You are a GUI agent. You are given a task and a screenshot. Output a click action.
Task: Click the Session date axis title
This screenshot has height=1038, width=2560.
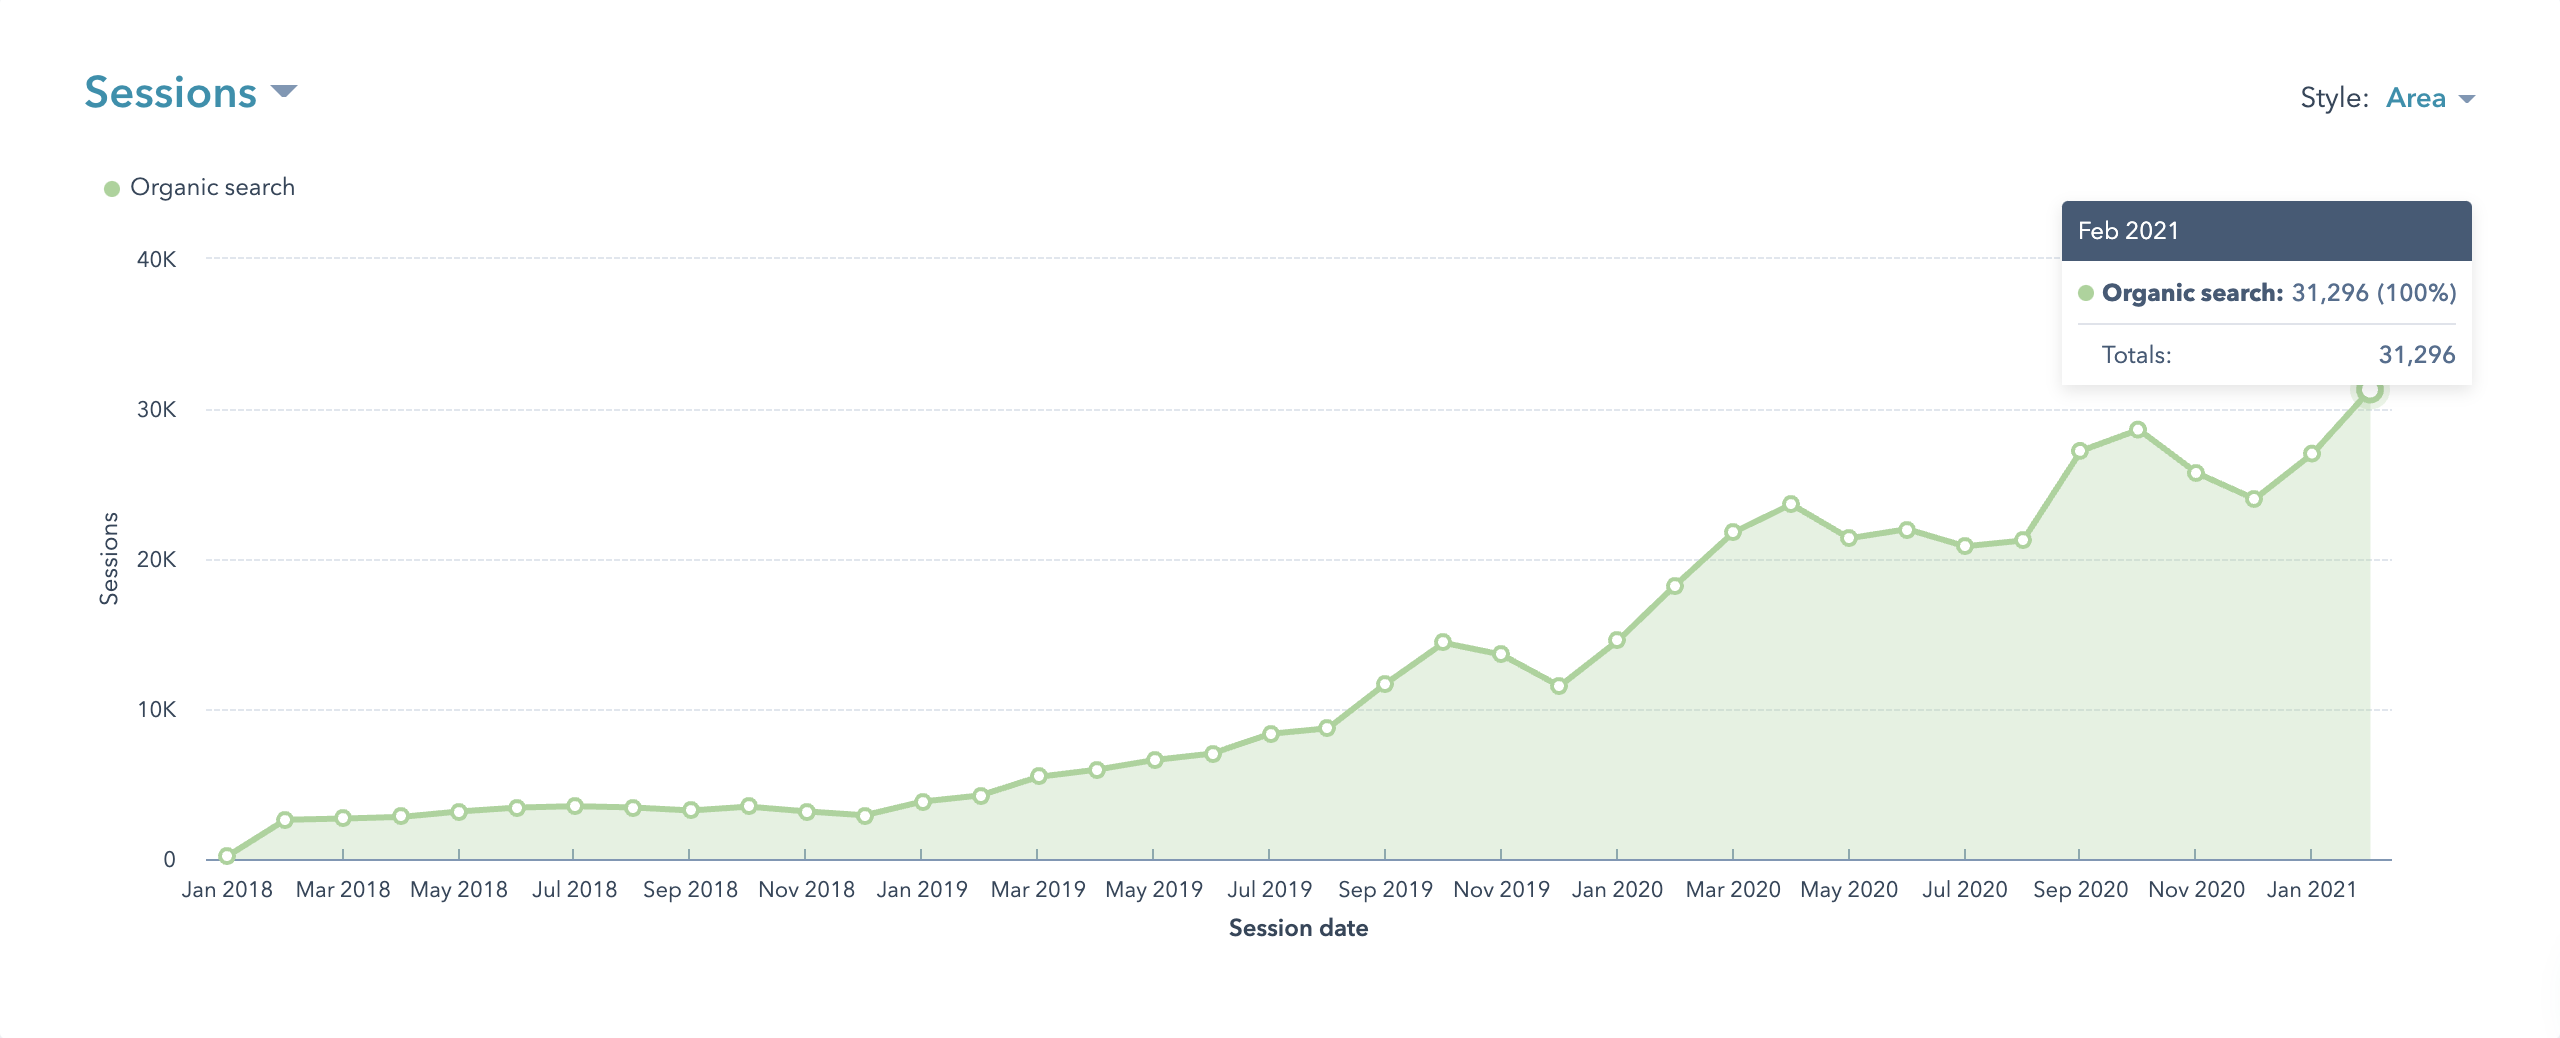[1298, 928]
